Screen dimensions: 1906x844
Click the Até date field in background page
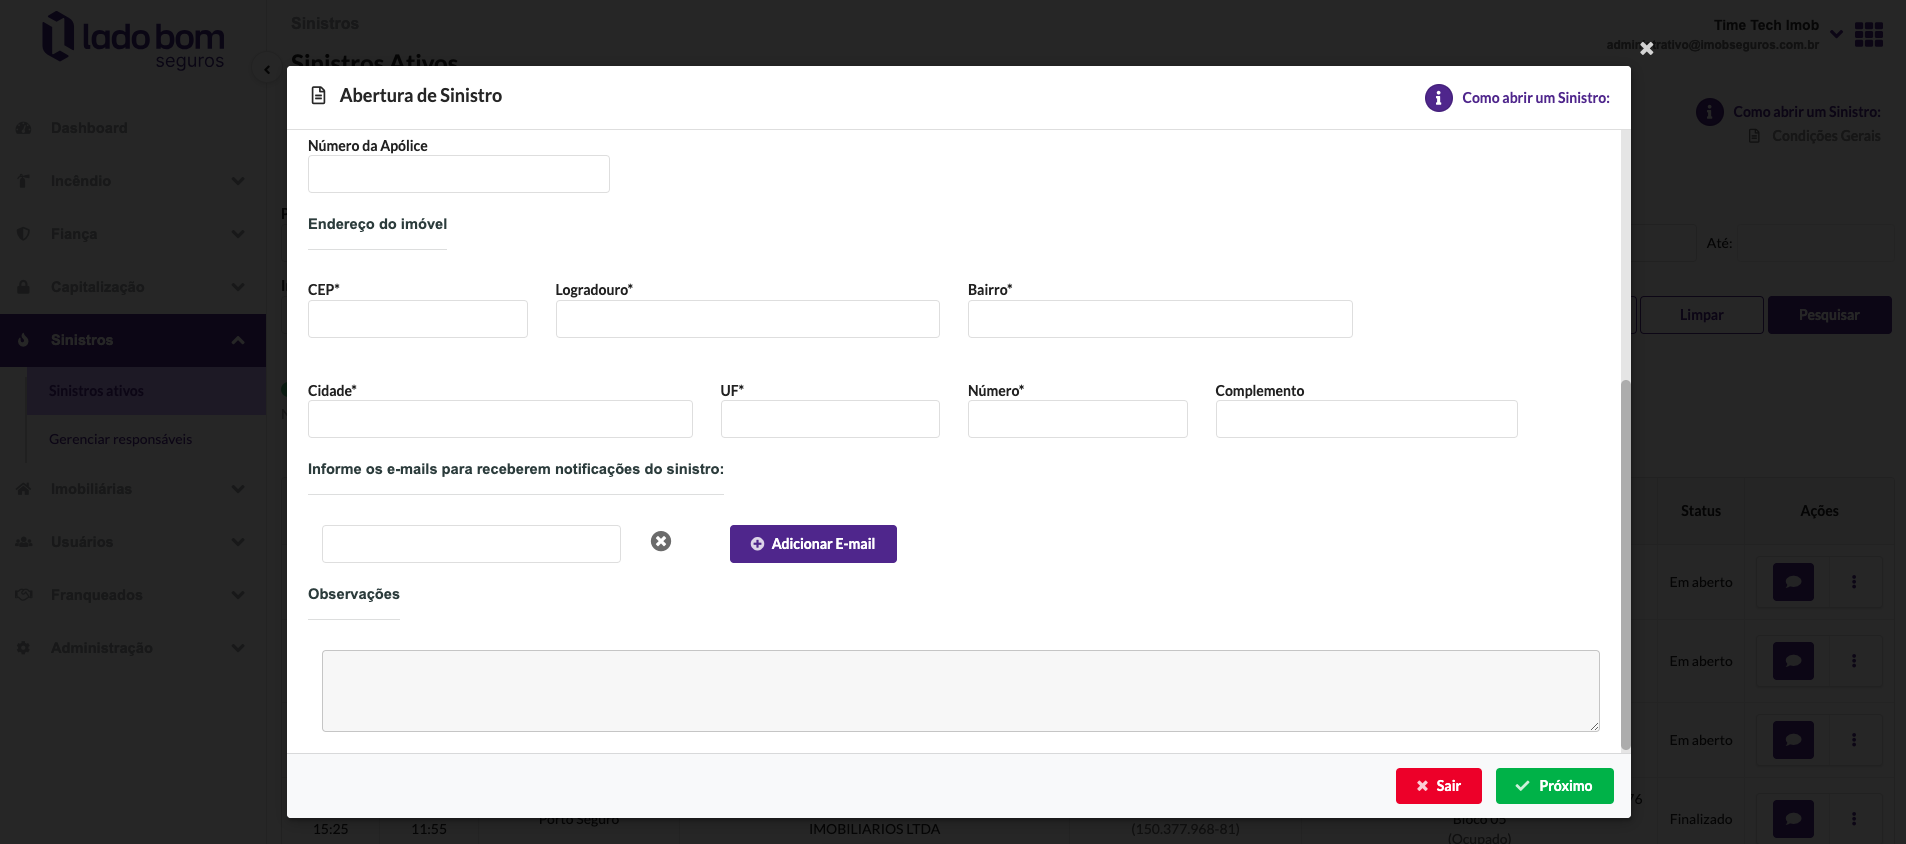point(1815,243)
